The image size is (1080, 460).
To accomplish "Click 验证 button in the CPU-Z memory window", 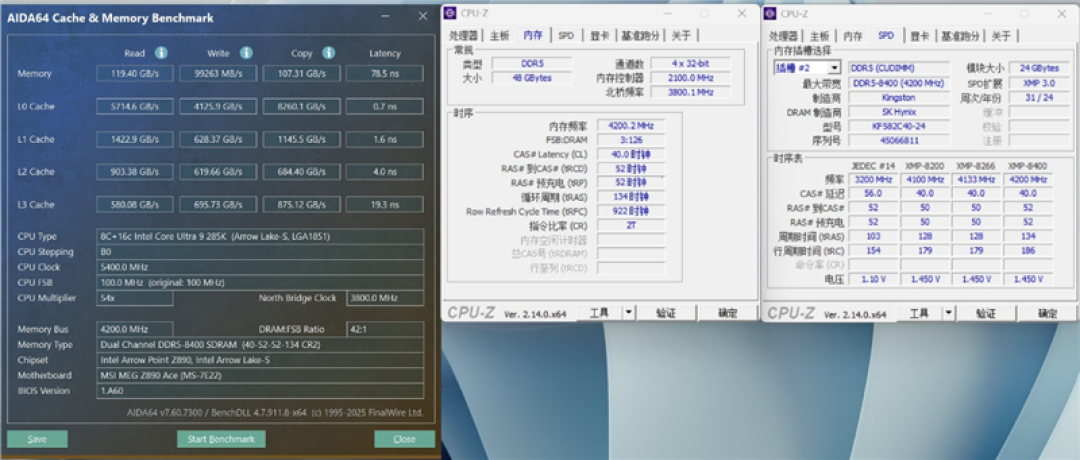I will click(665, 313).
